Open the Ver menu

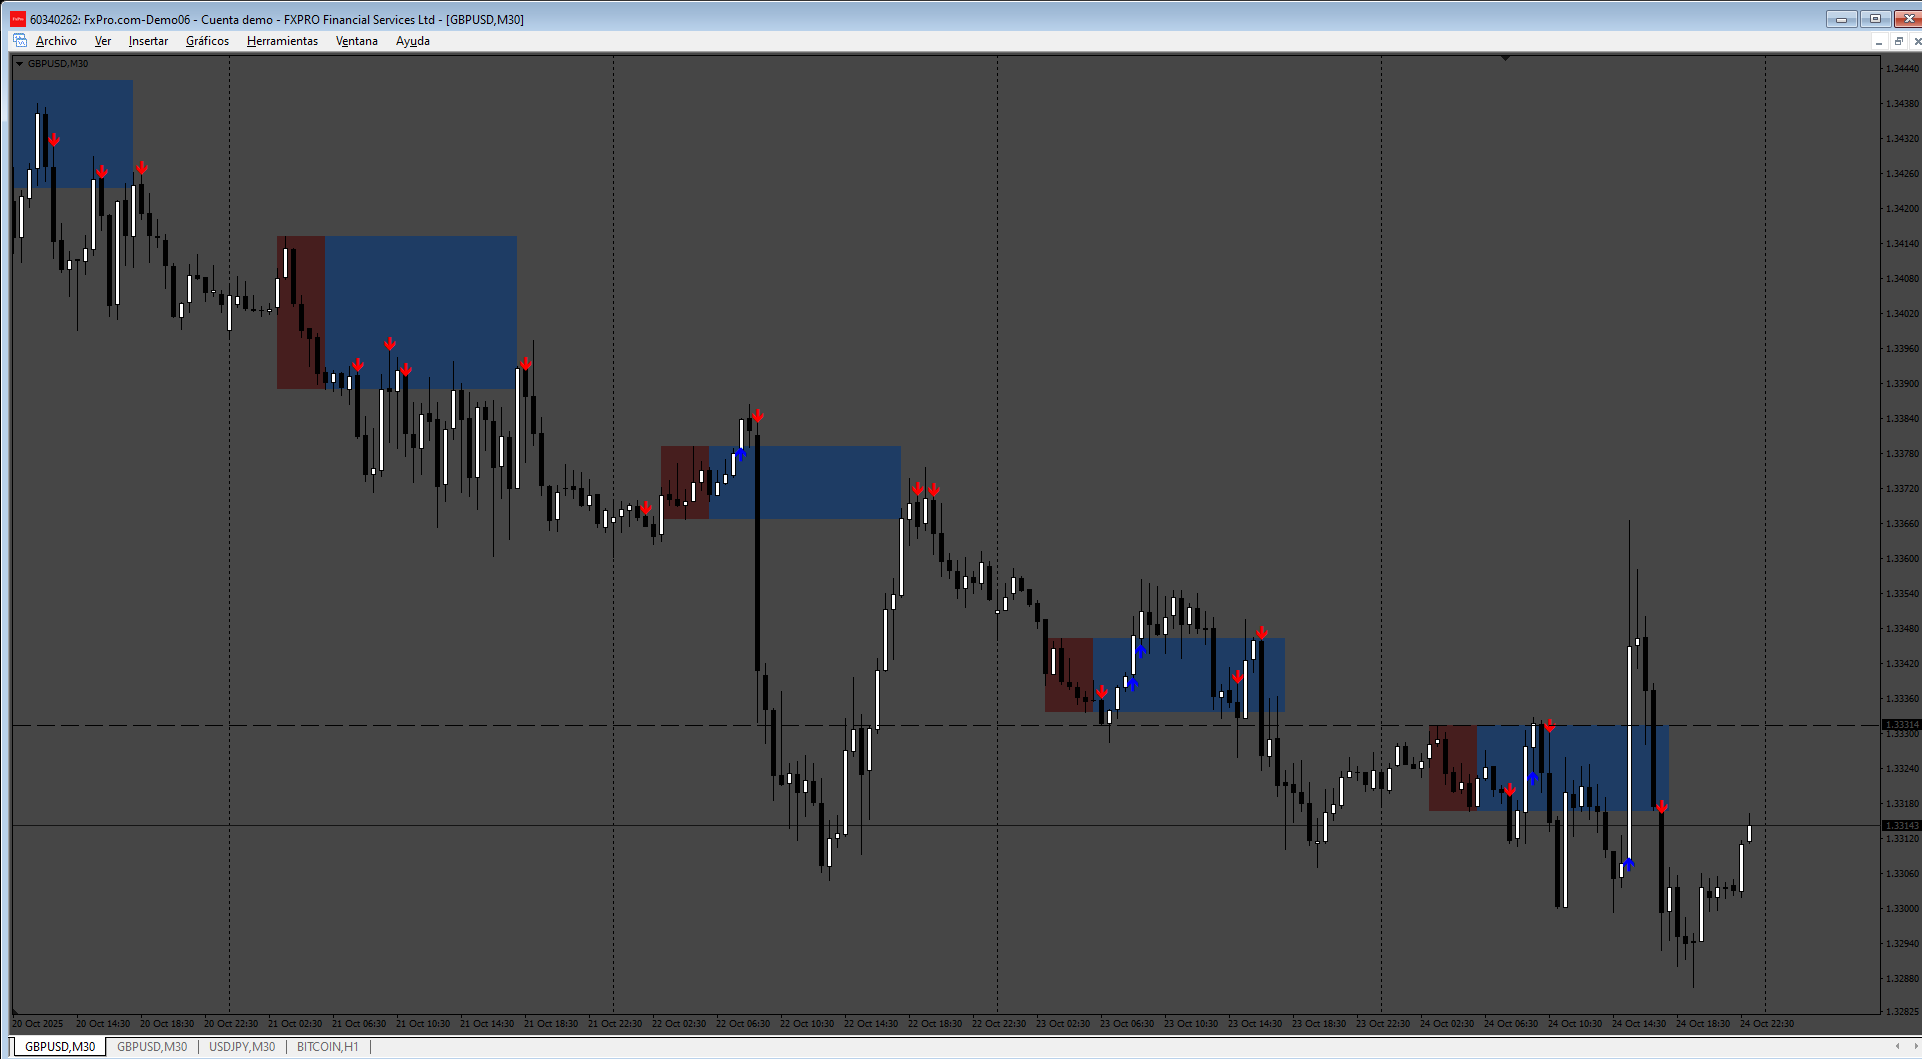coord(102,41)
